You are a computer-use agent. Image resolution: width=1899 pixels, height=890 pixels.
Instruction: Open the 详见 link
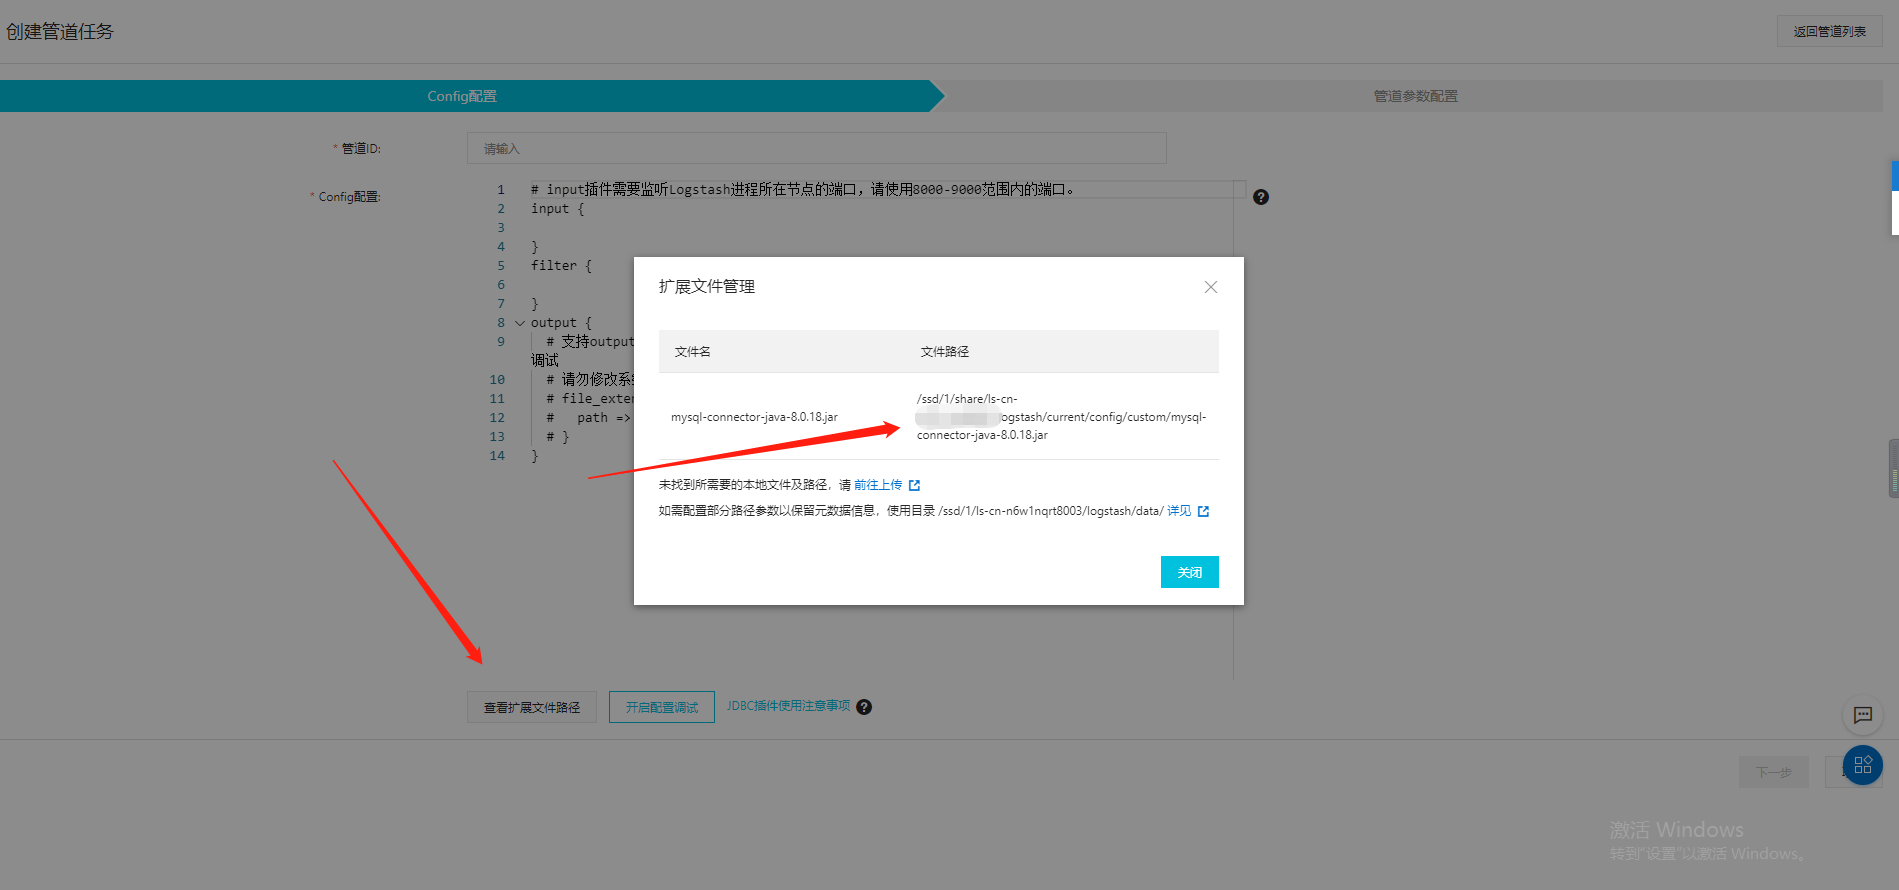pos(1179,511)
